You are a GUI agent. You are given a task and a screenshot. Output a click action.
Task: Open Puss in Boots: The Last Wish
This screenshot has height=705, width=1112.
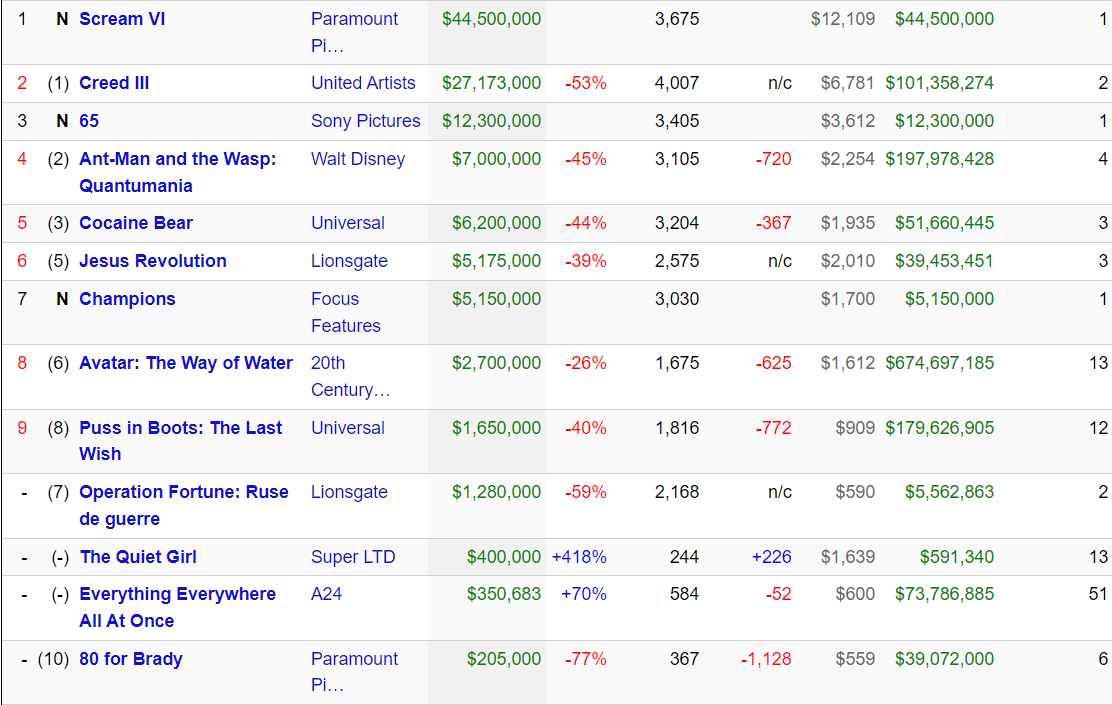click(x=181, y=441)
